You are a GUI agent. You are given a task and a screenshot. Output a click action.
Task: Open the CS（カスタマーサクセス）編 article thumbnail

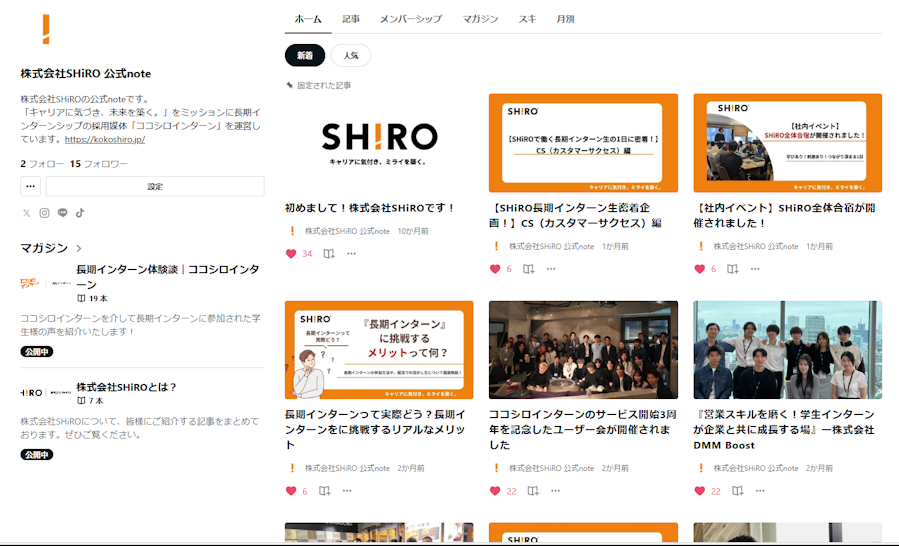[x=583, y=143]
